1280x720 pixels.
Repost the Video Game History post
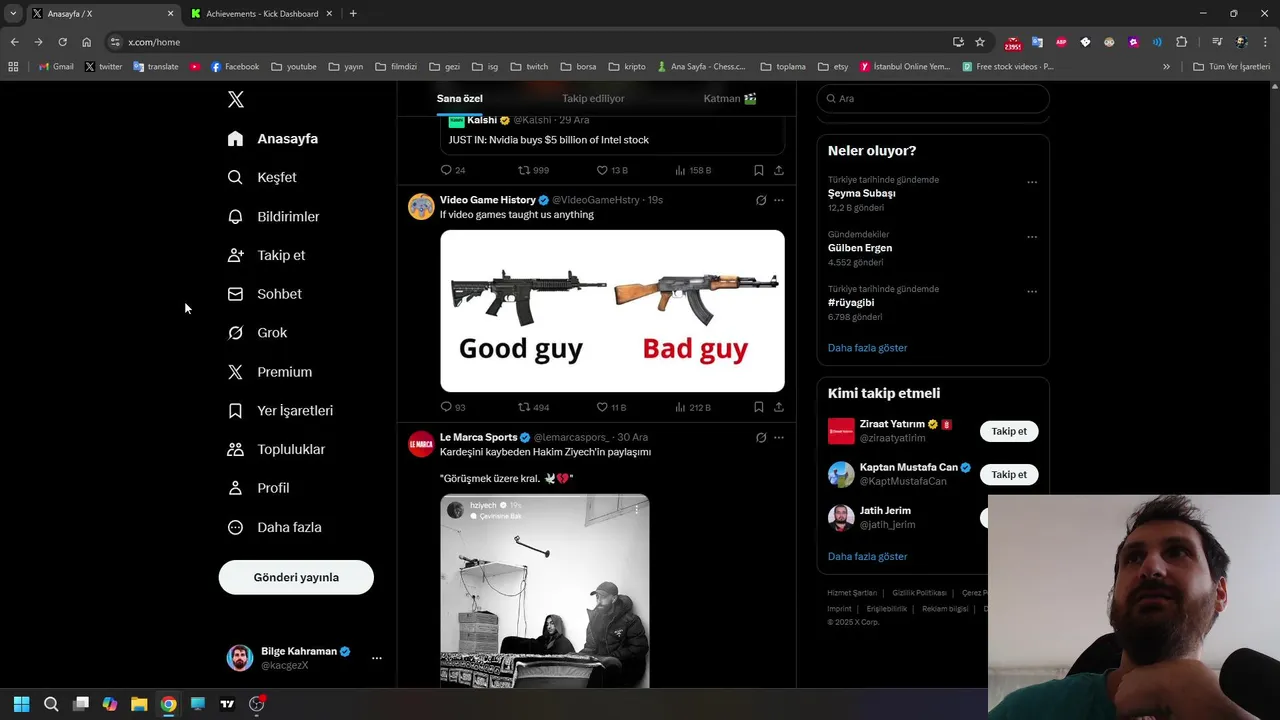533,407
